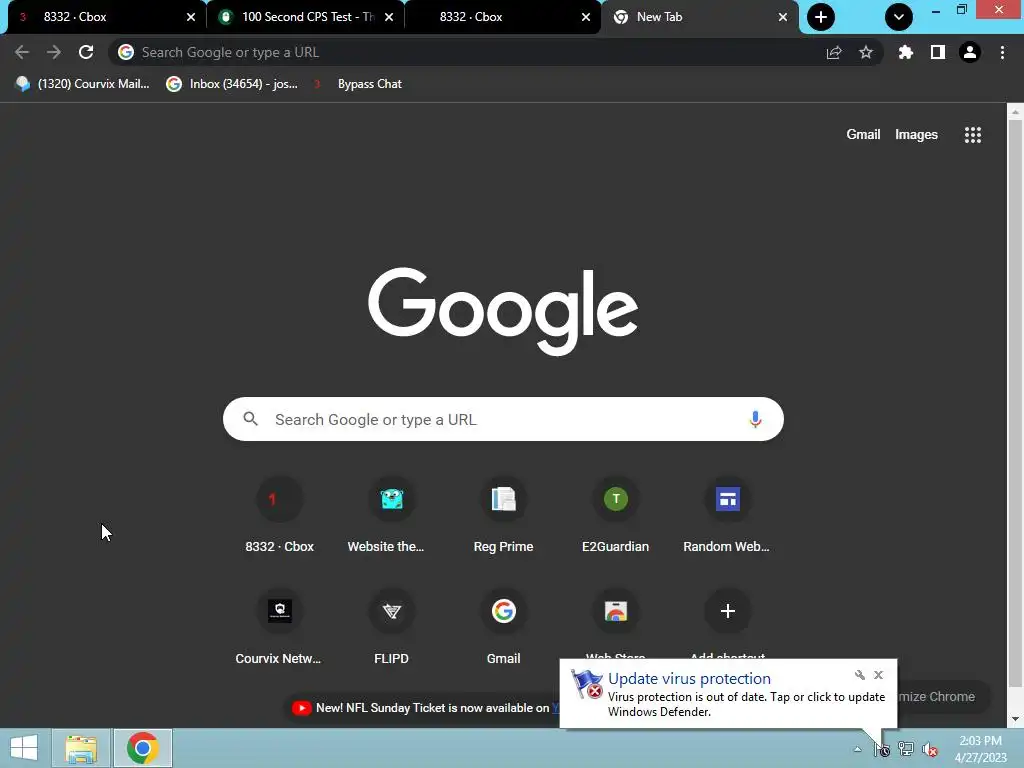Expand the tab search dropdown arrow
This screenshot has height=768, width=1024.
tap(899, 17)
